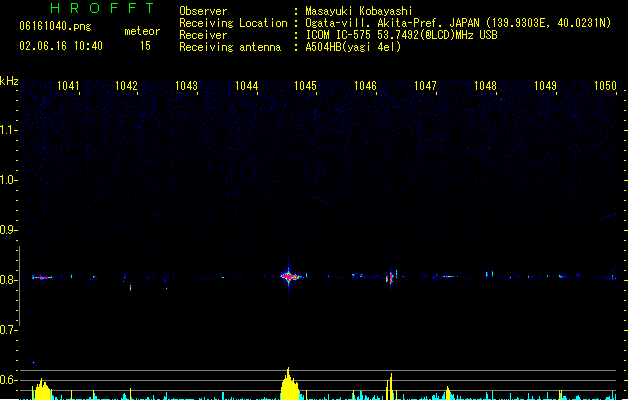Click frequency axis label 1.1
The width and height of the screenshot is (629, 400).
pyautogui.click(x=8, y=130)
